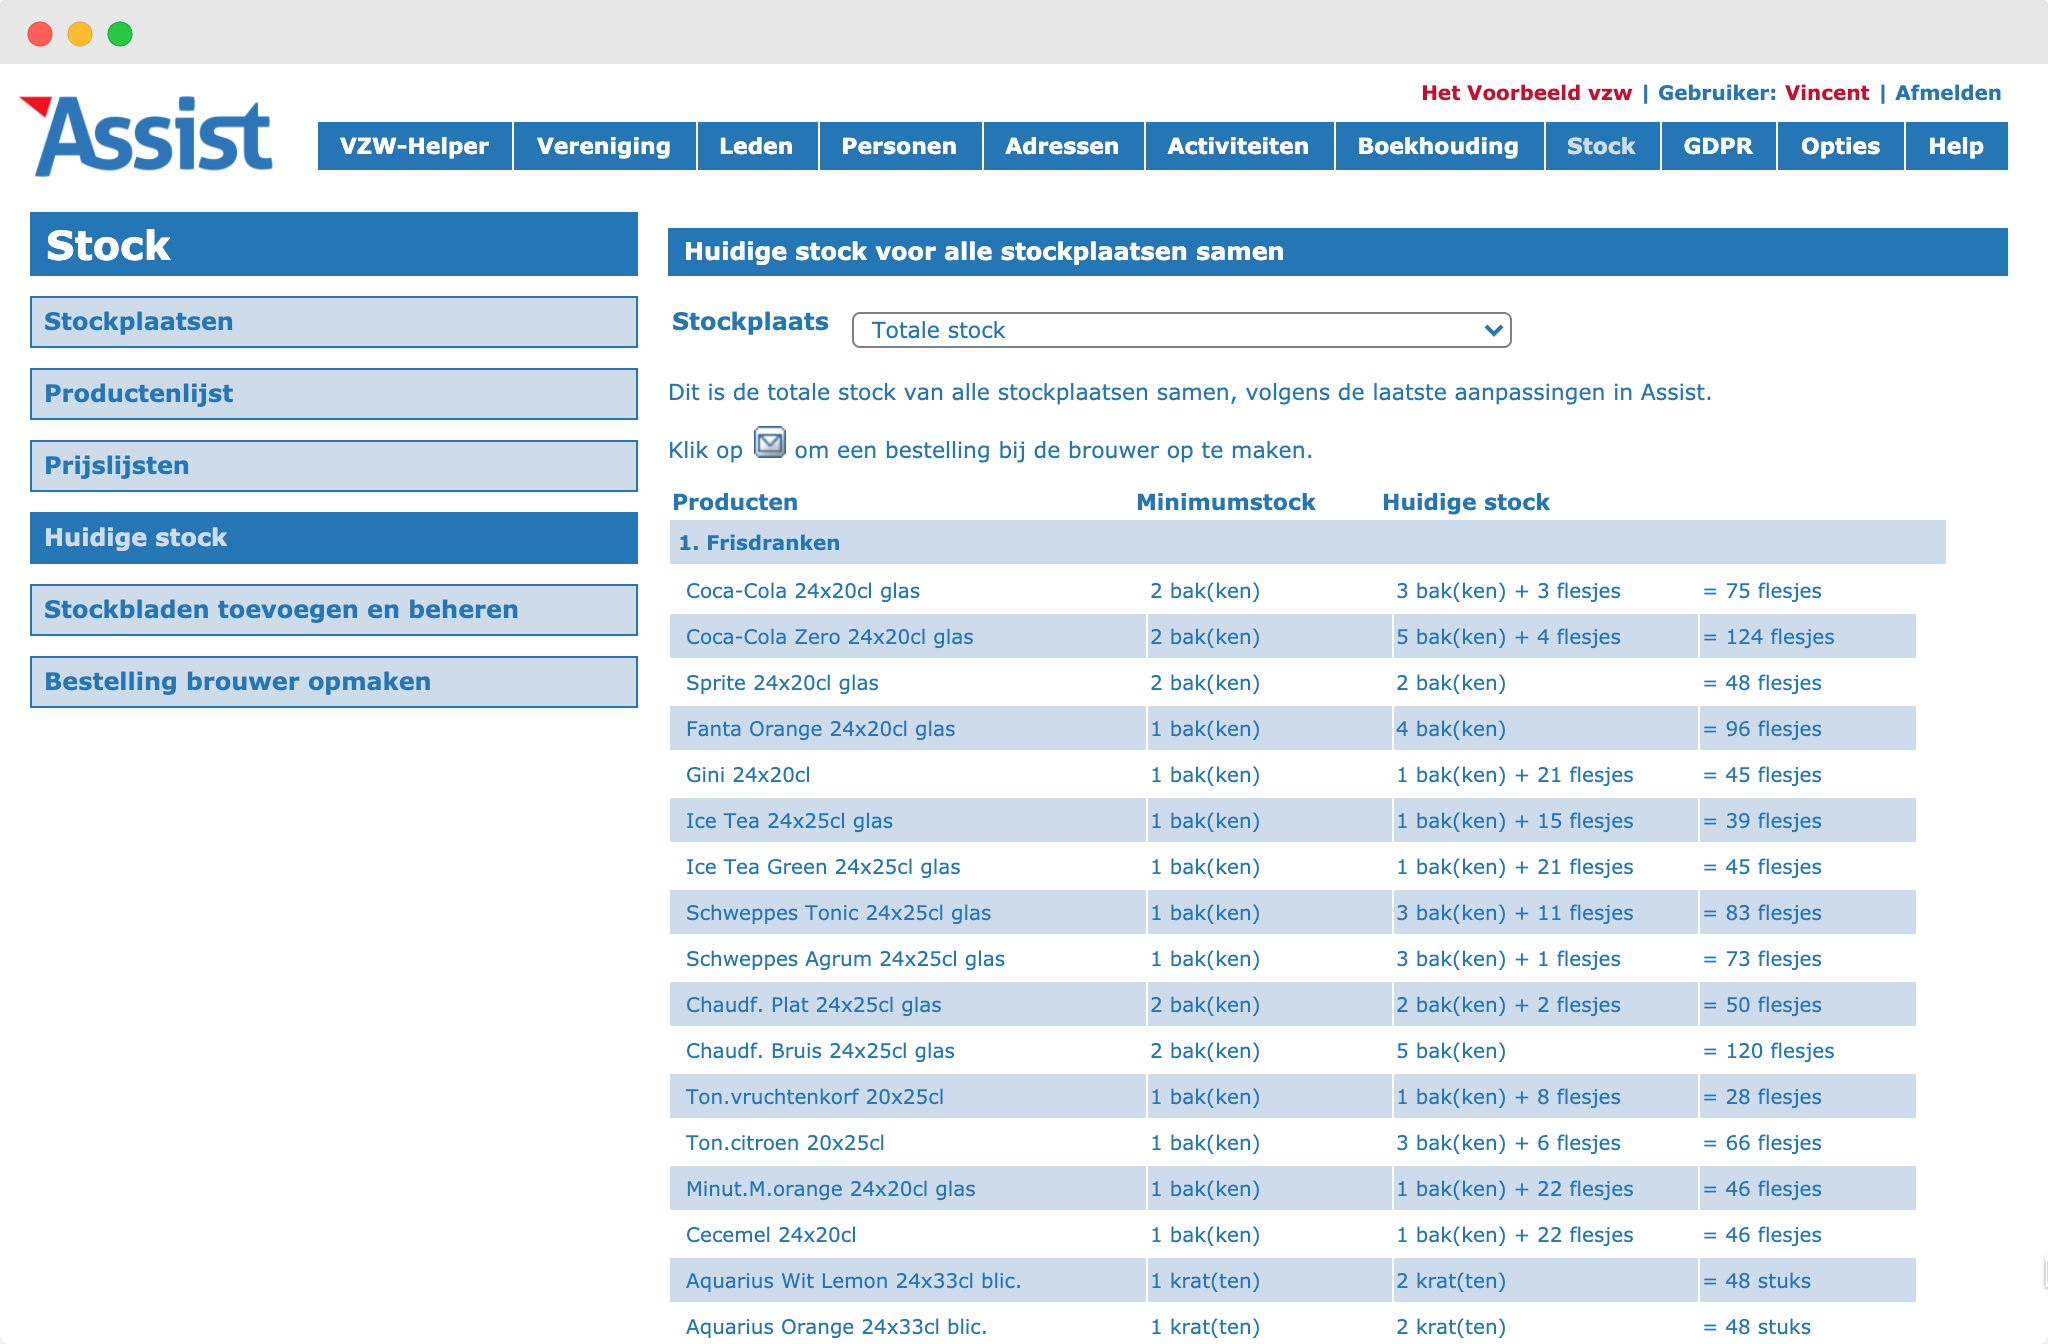Open the Opties menu
This screenshot has width=2048, height=1344.
[1840, 146]
